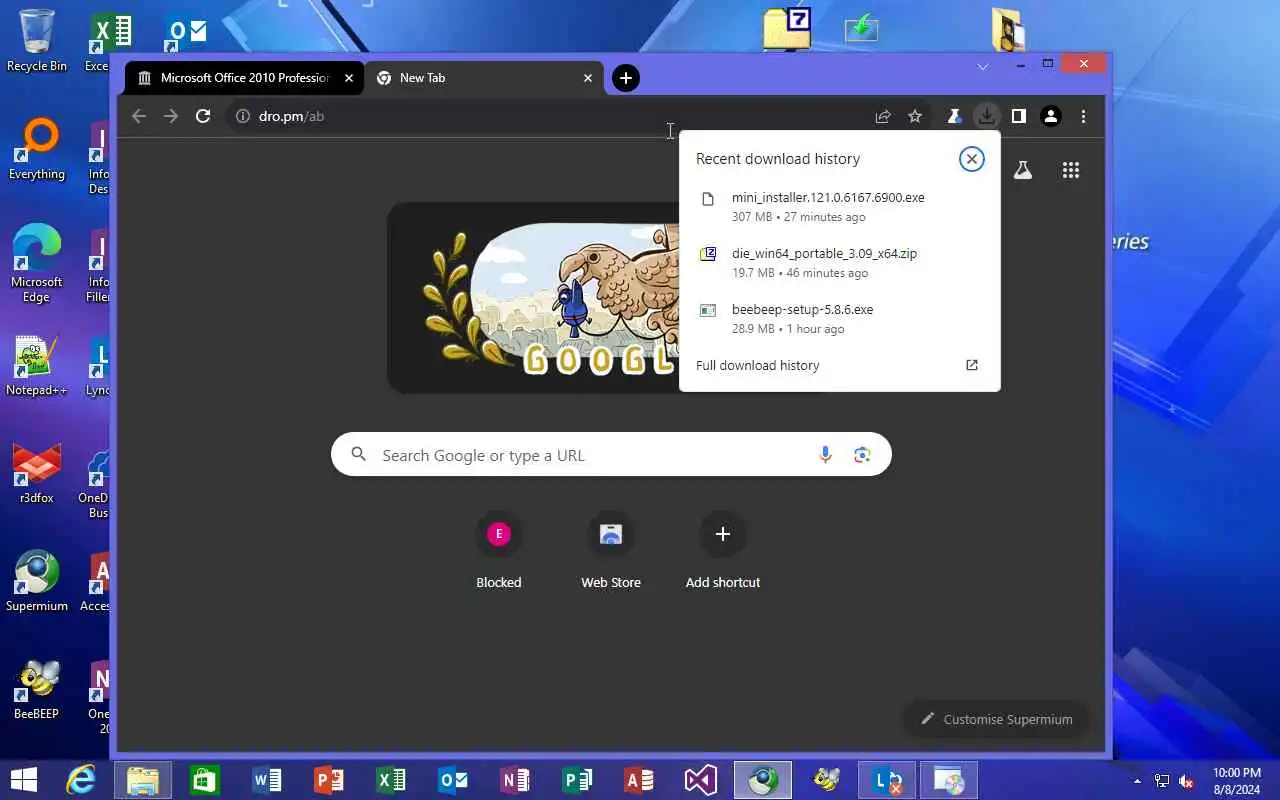Close the Recent download history popup
Screen dimensions: 1280x800
coord(971,159)
